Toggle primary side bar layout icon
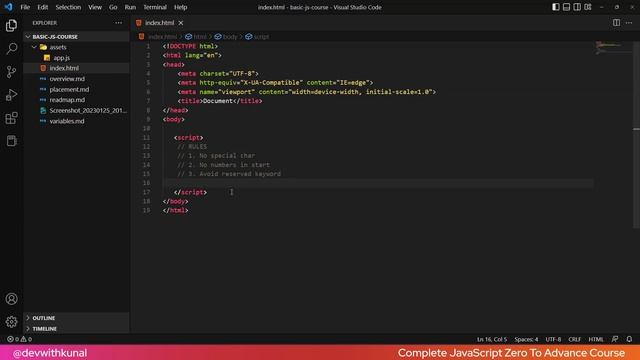 (556, 7)
